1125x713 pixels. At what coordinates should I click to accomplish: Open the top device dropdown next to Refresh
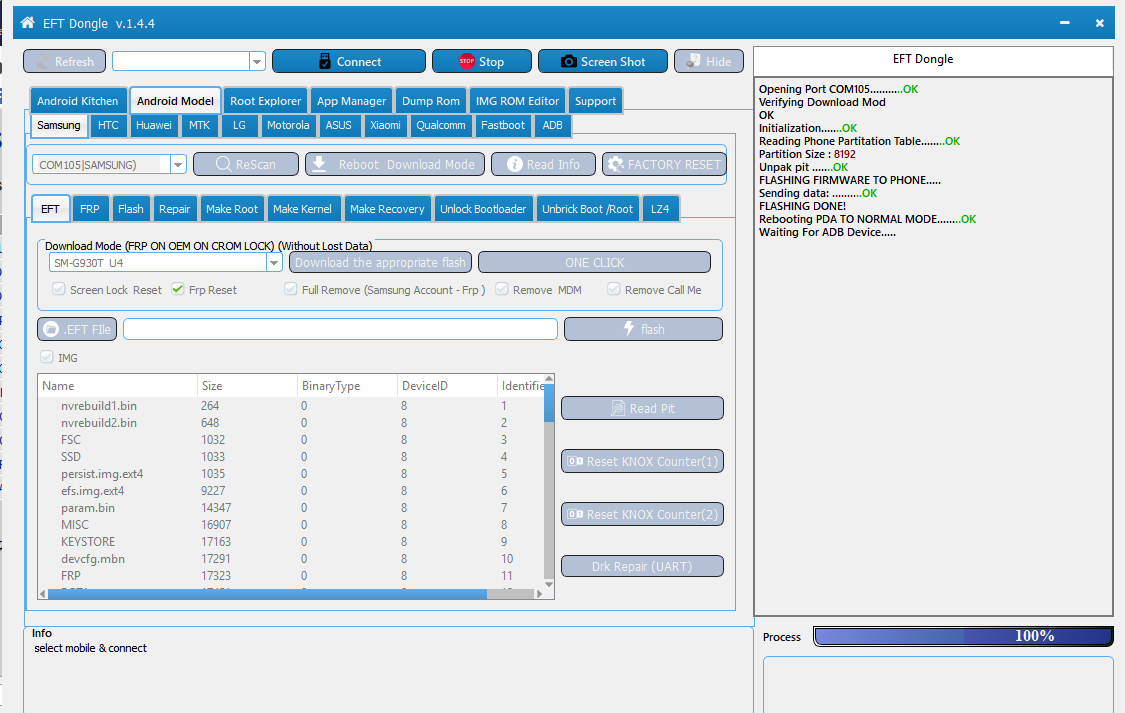point(257,62)
